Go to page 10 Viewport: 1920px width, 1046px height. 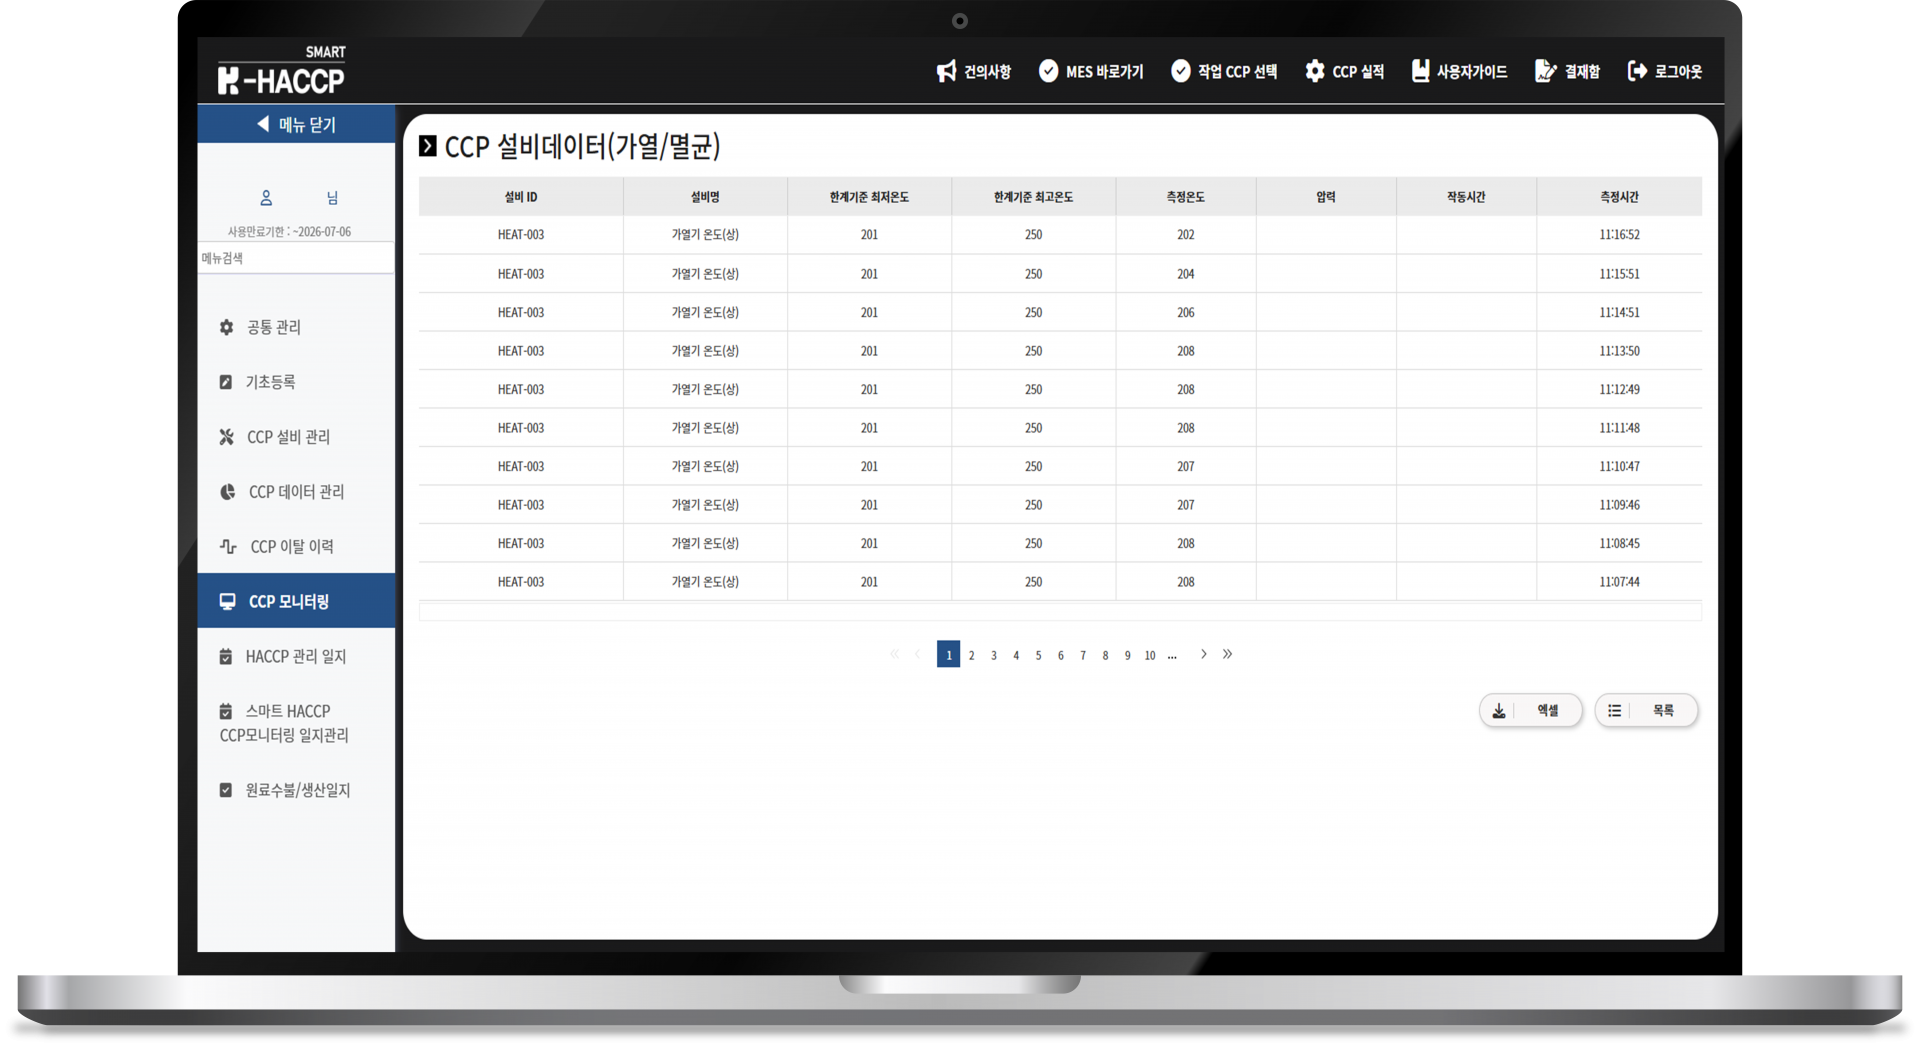tap(1150, 655)
